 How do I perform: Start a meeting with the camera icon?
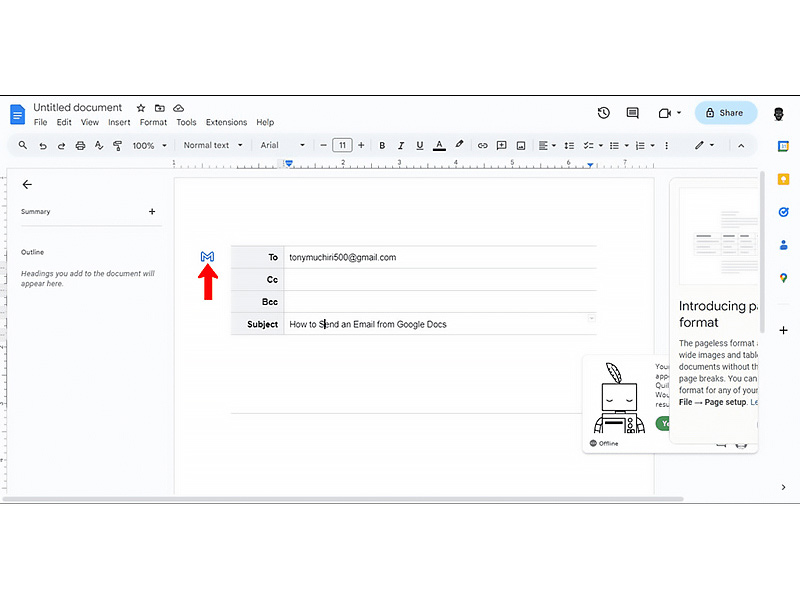[x=664, y=113]
